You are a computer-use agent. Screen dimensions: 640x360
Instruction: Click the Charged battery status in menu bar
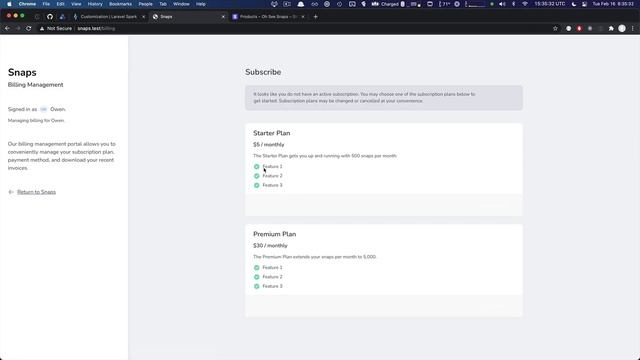click(390, 4)
